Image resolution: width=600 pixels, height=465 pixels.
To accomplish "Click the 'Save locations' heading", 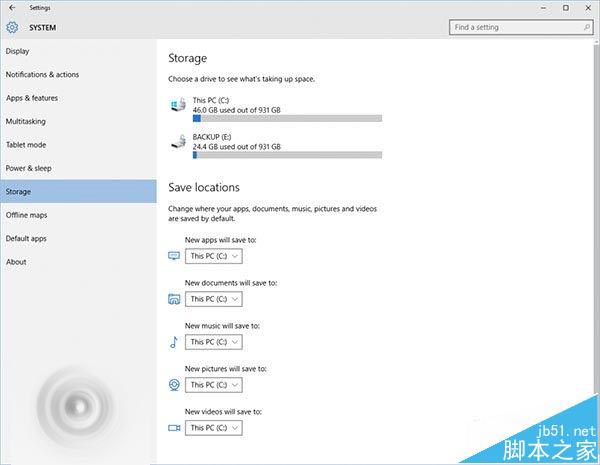I will pos(204,187).
